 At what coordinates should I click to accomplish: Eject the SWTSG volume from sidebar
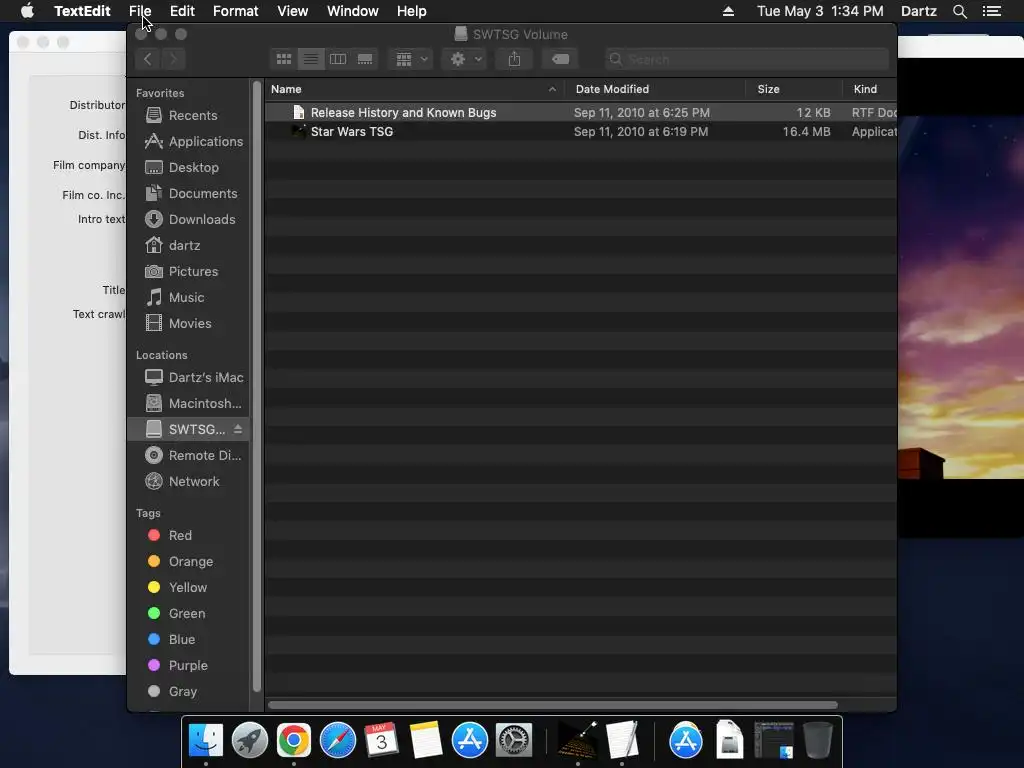coord(238,429)
